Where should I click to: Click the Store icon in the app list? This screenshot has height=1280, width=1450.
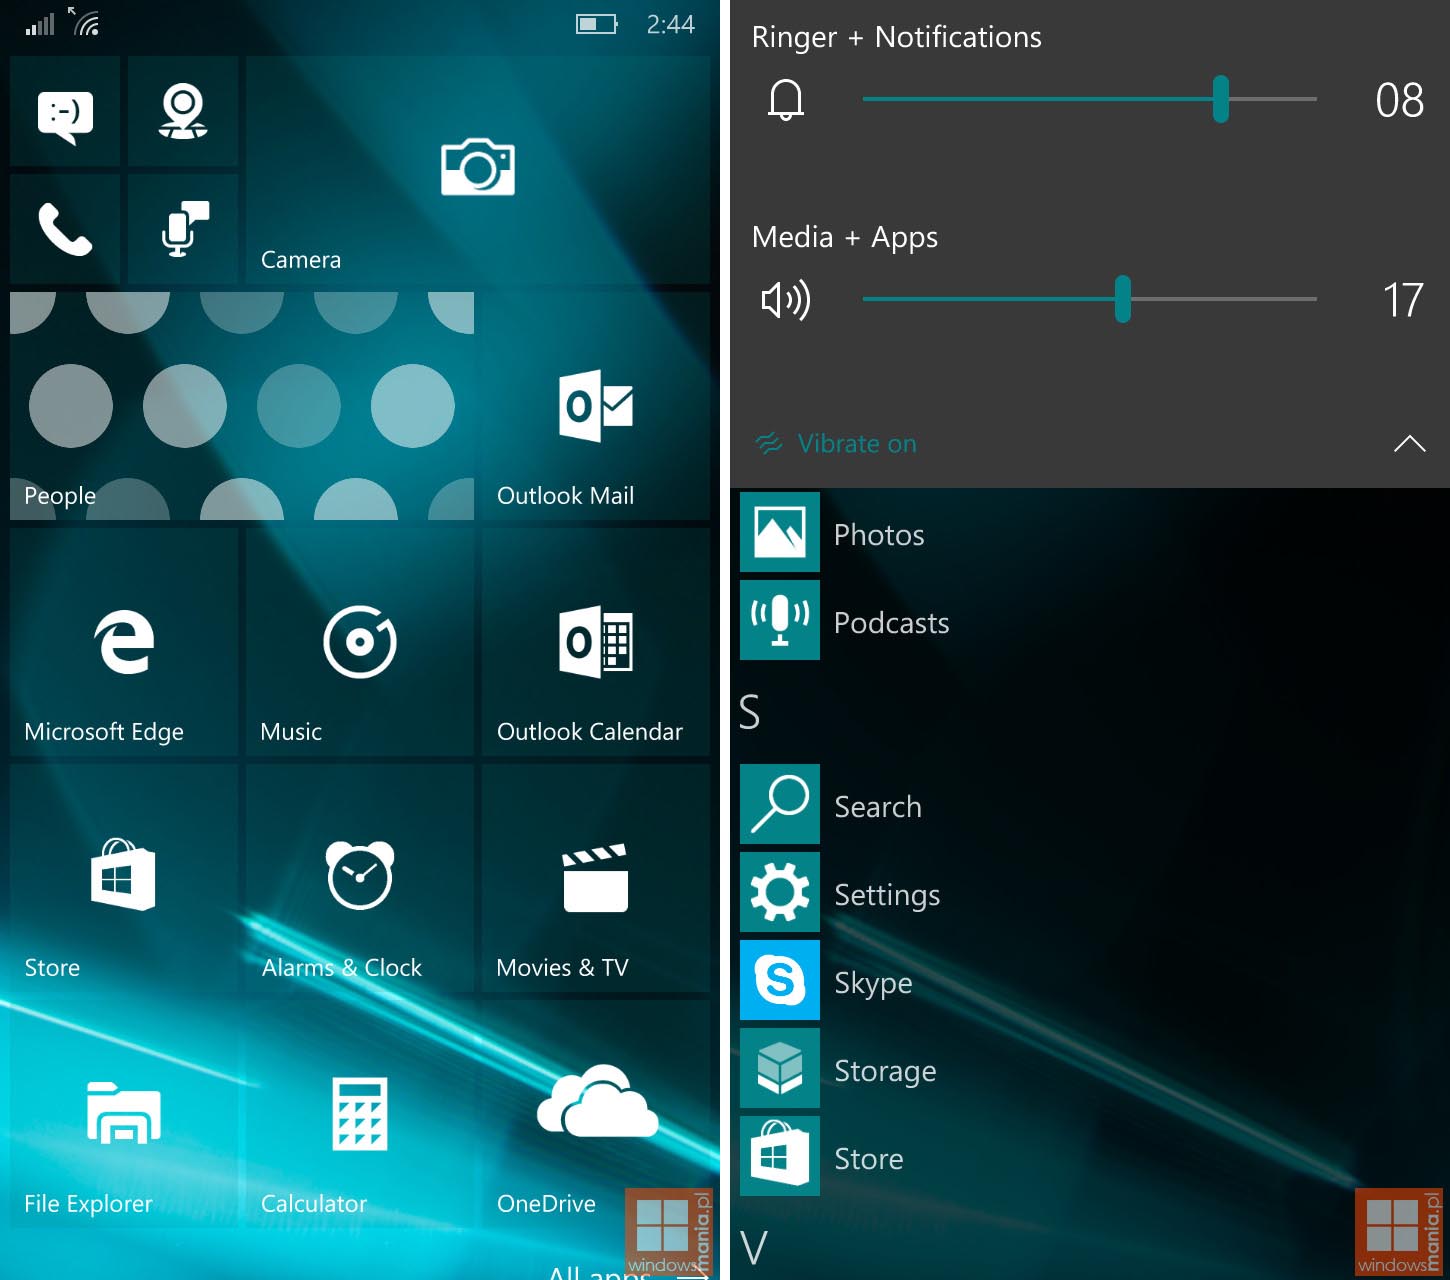click(780, 1156)
